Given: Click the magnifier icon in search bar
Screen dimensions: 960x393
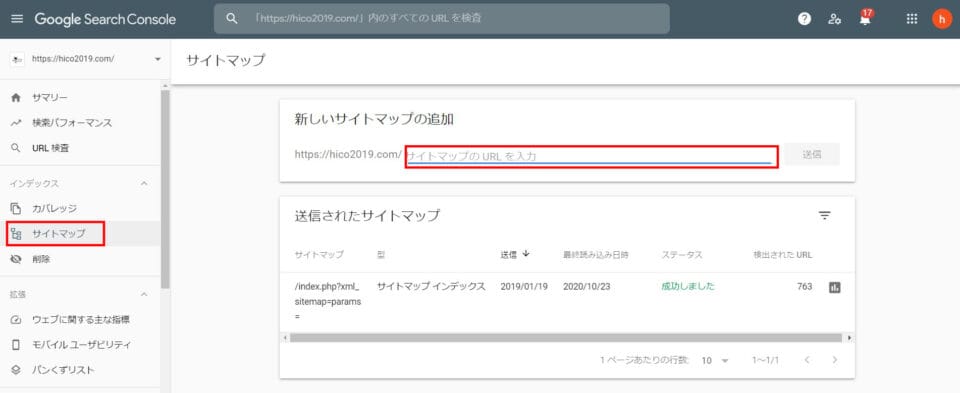Looking at the screenshot, I should [231, 18].
